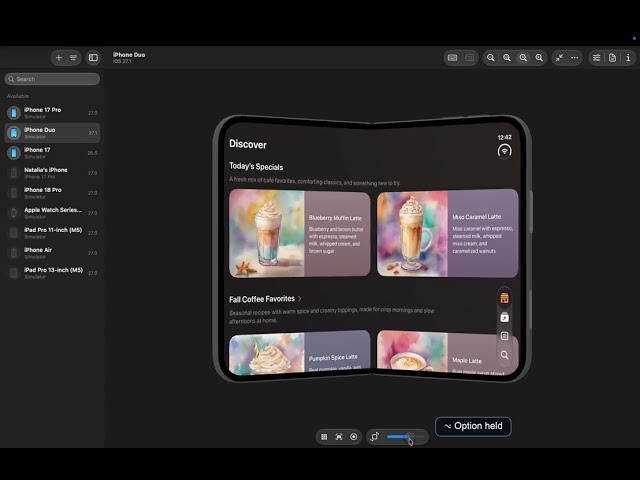Capture screenshot with viewfinder icon
Viewport: 640px width, 480px height.
pos(339,437)
